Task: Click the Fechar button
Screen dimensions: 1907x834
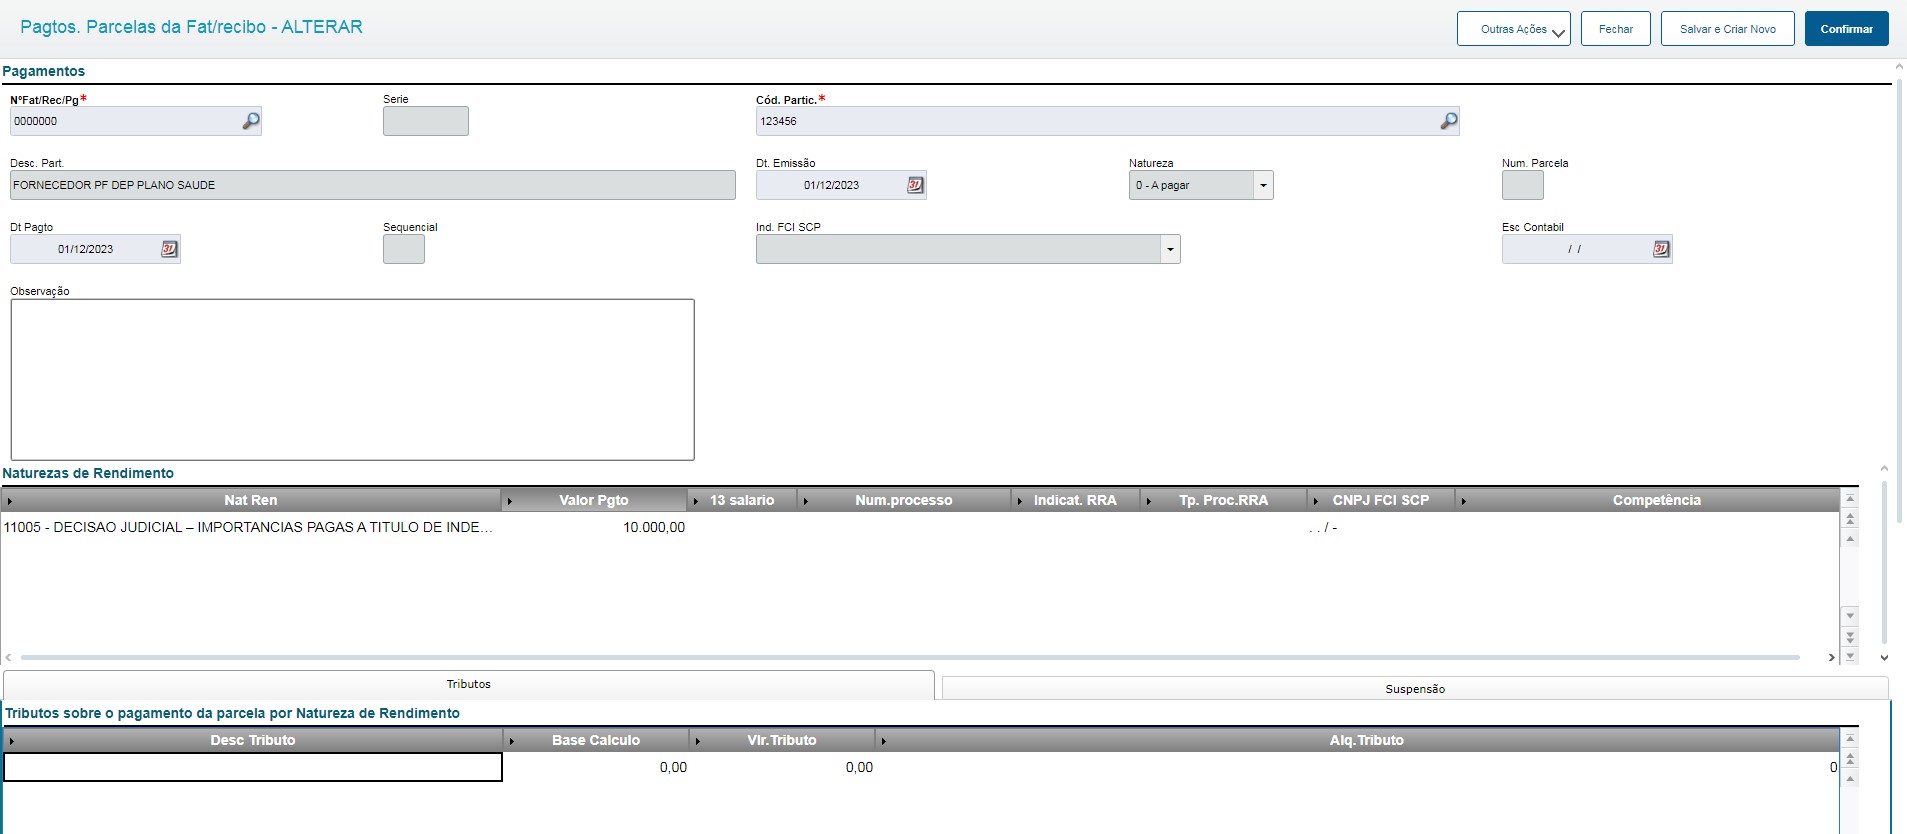Action: [1616, 29]
